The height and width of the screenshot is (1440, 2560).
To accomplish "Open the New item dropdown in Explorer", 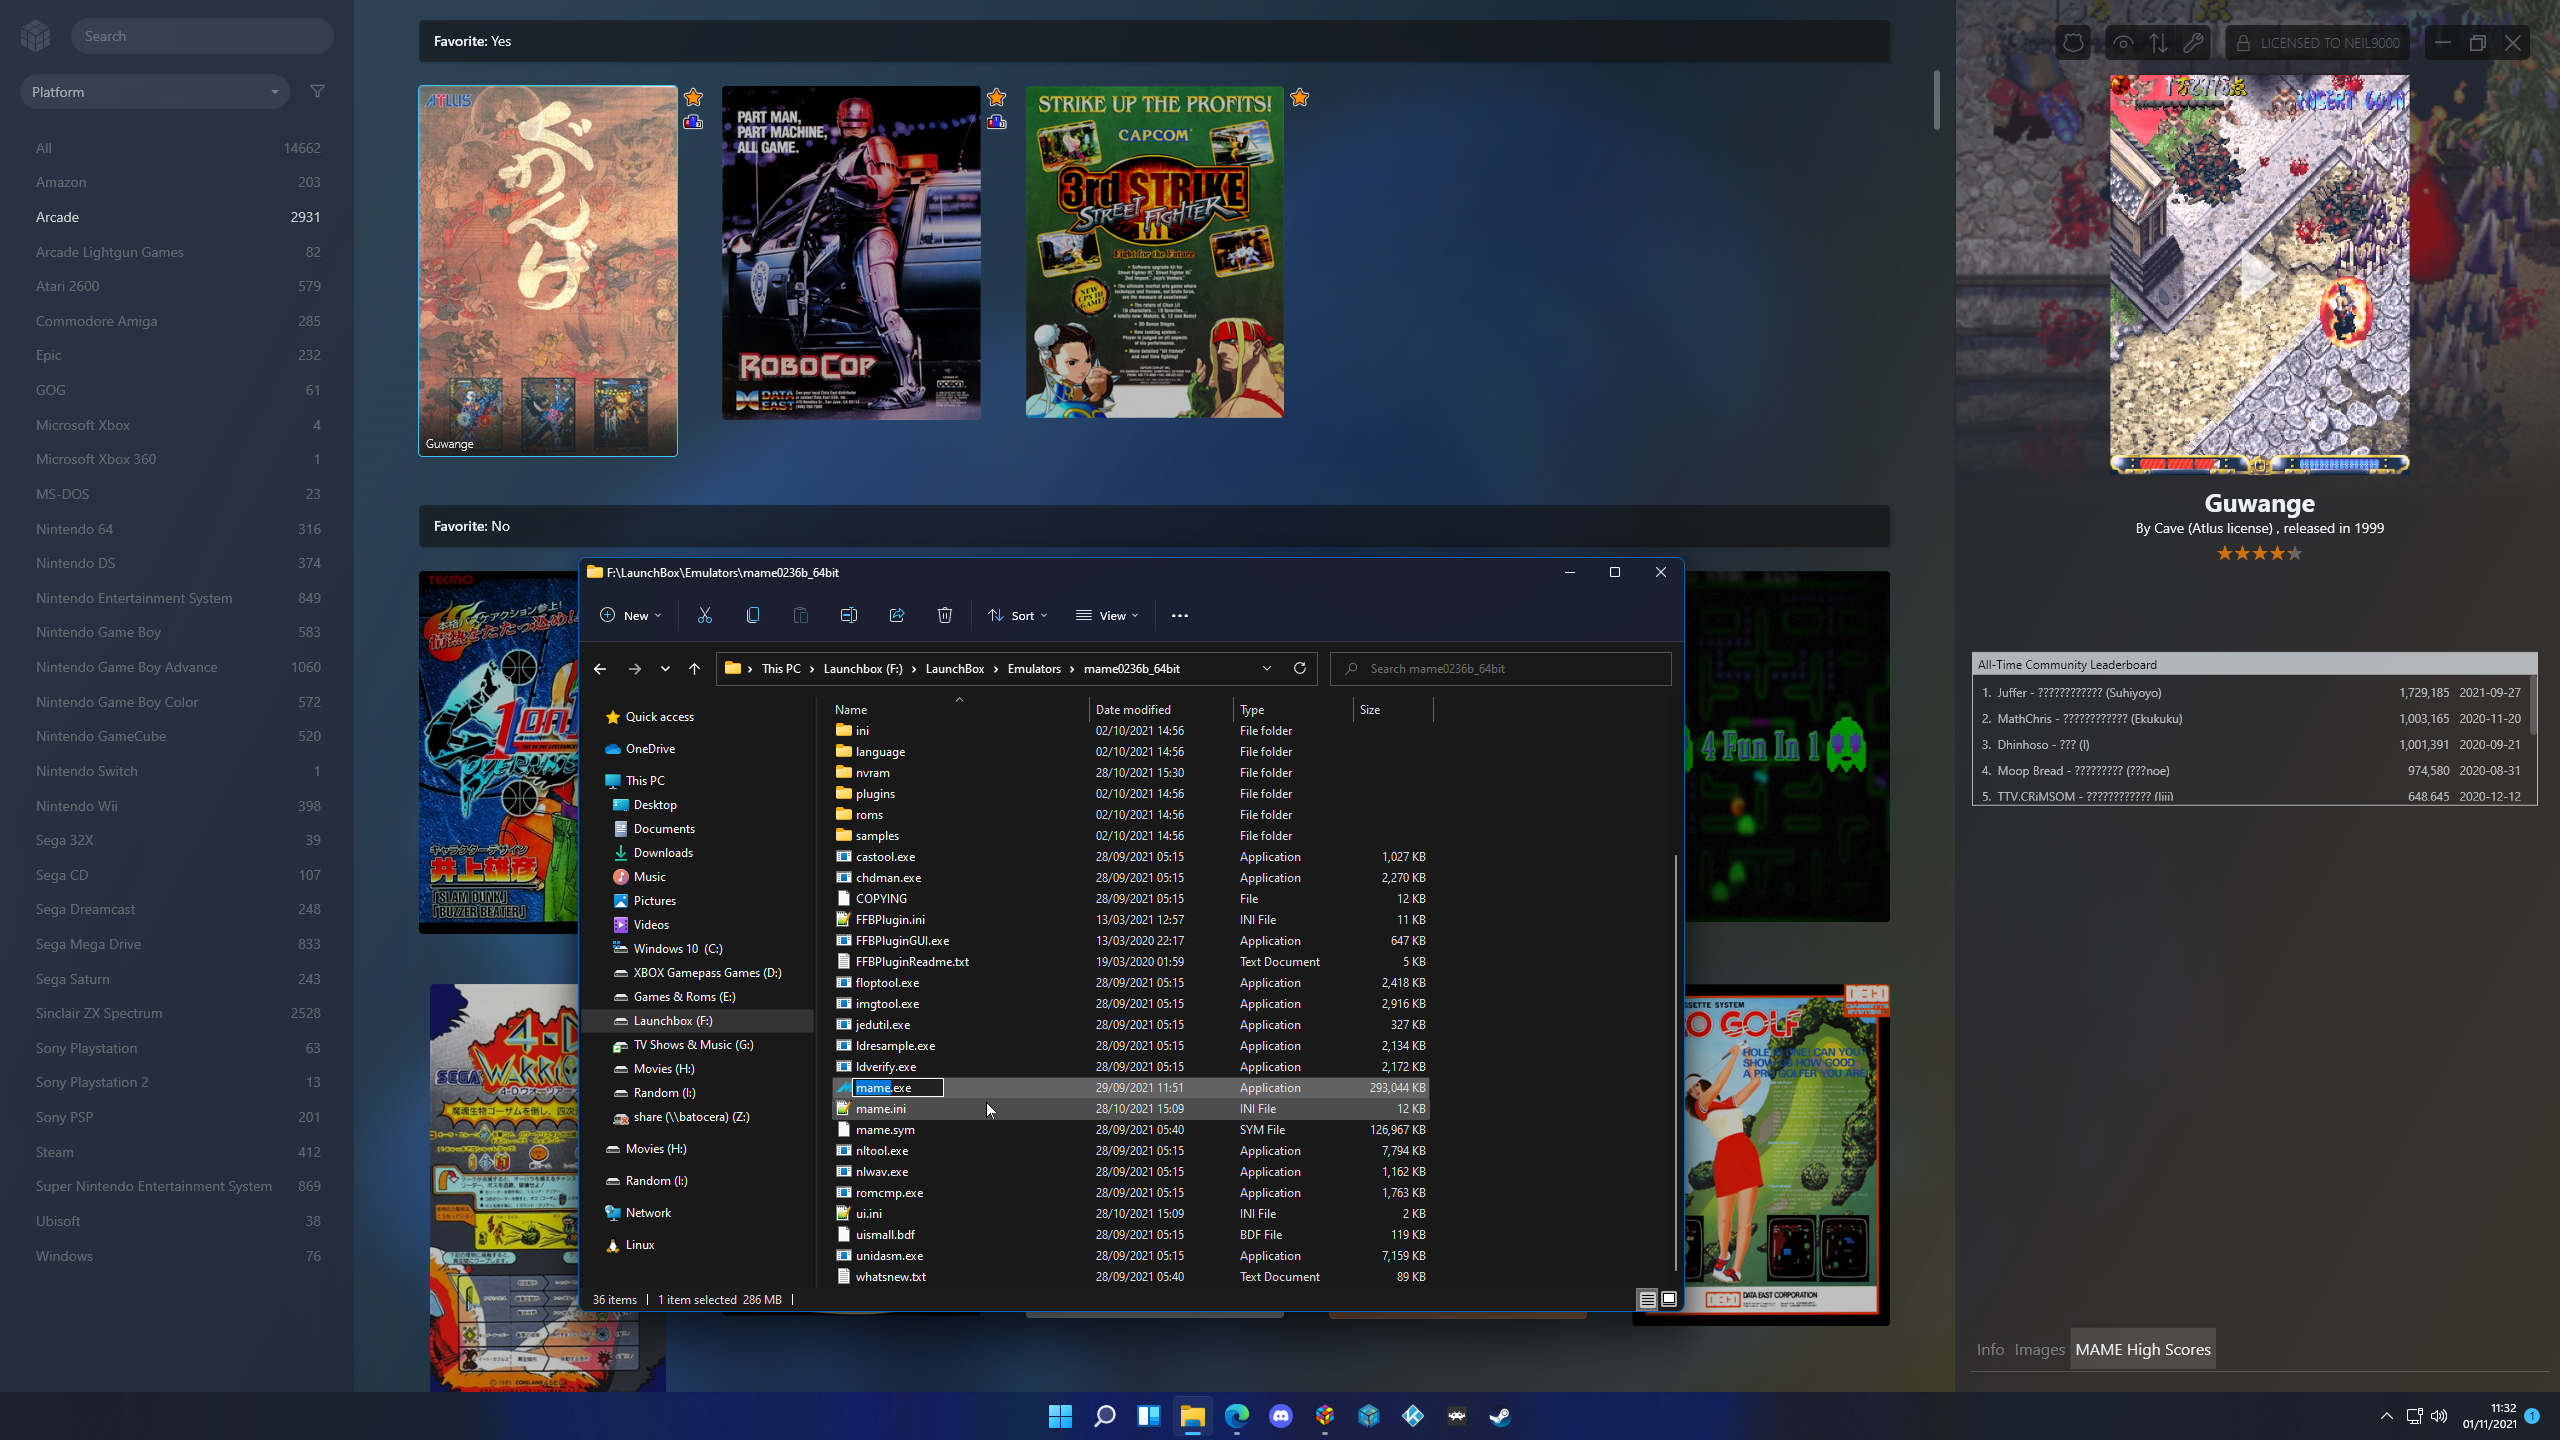I will coord(631,615).
